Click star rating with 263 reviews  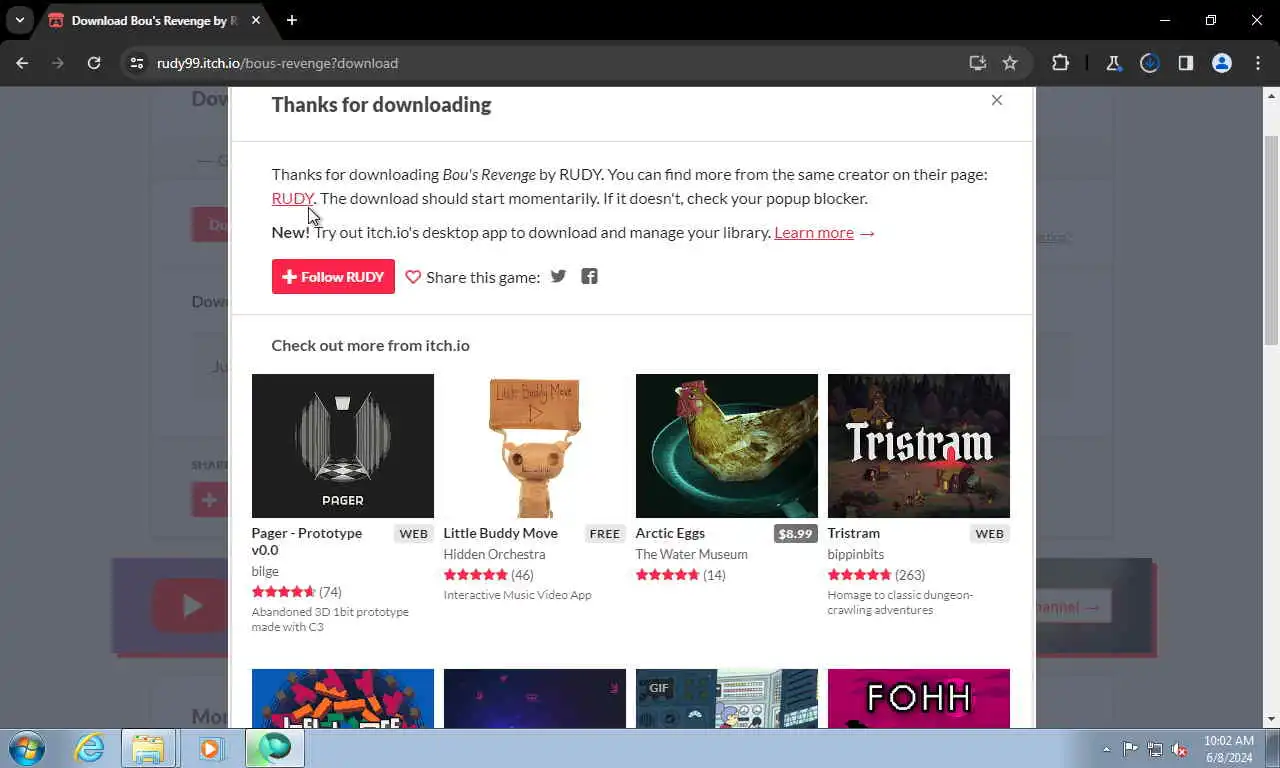pos(859,574)
